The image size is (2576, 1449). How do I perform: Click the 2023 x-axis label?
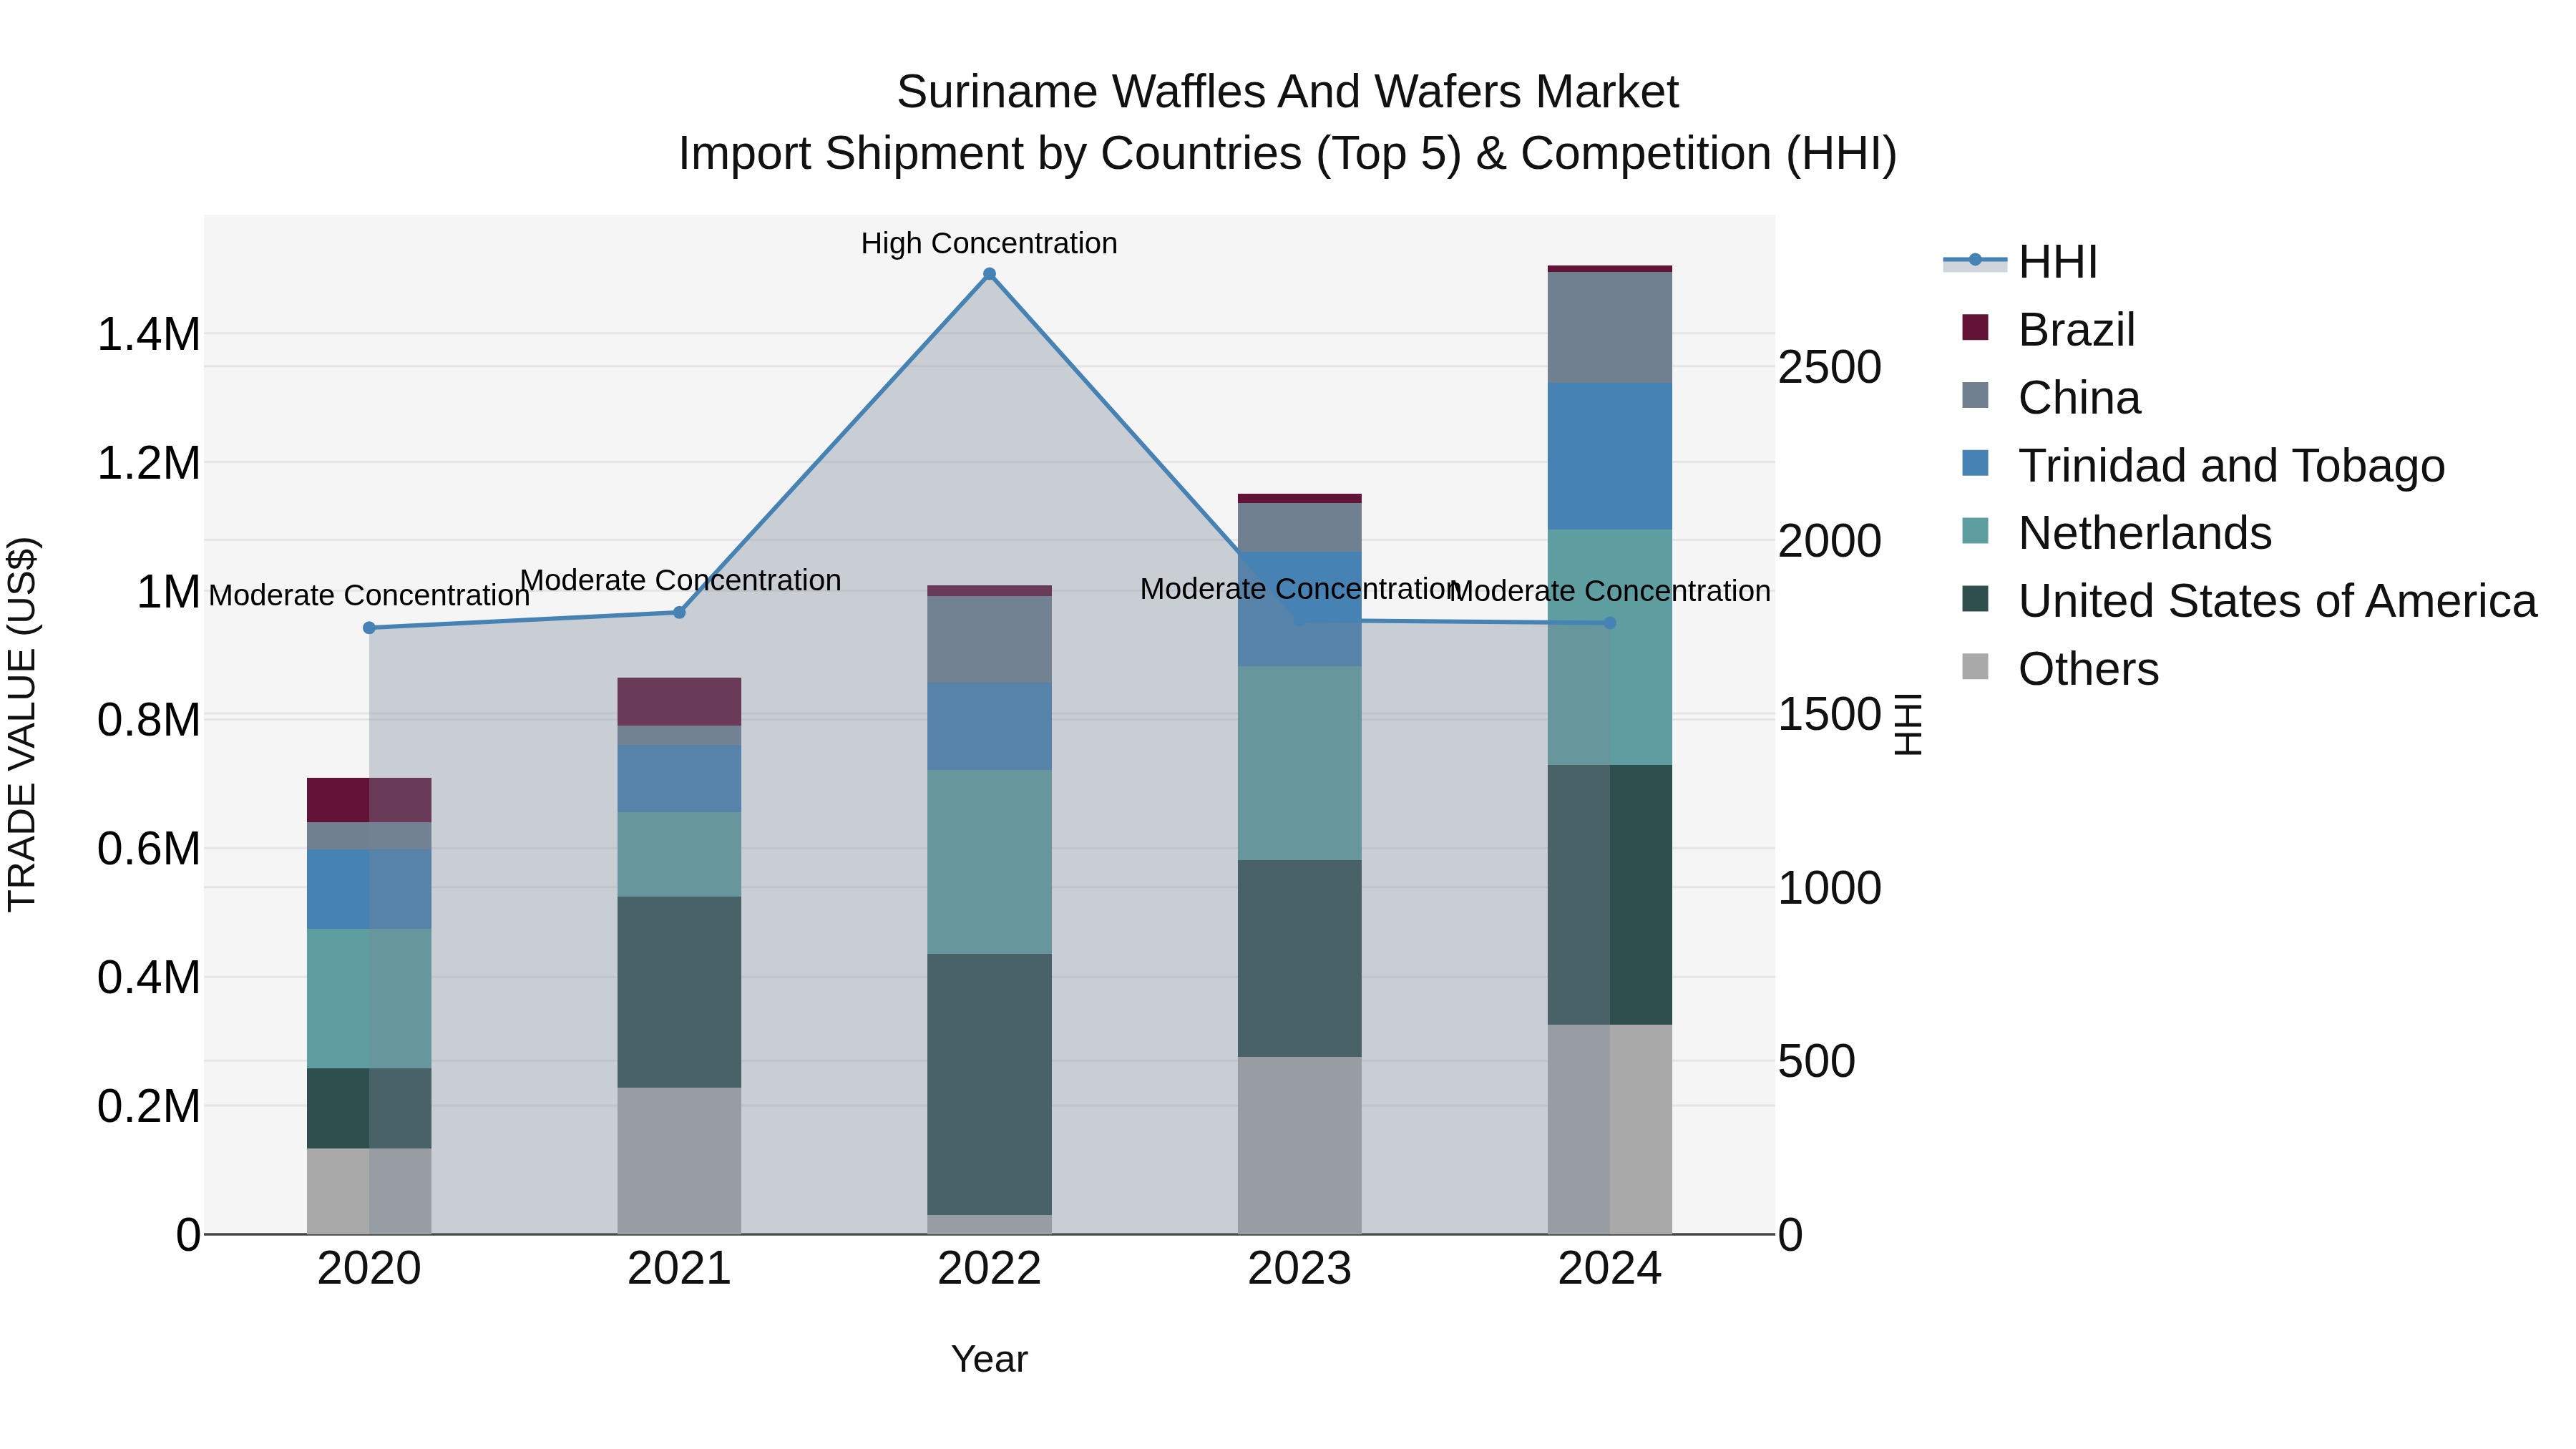click(1300, 1269)
